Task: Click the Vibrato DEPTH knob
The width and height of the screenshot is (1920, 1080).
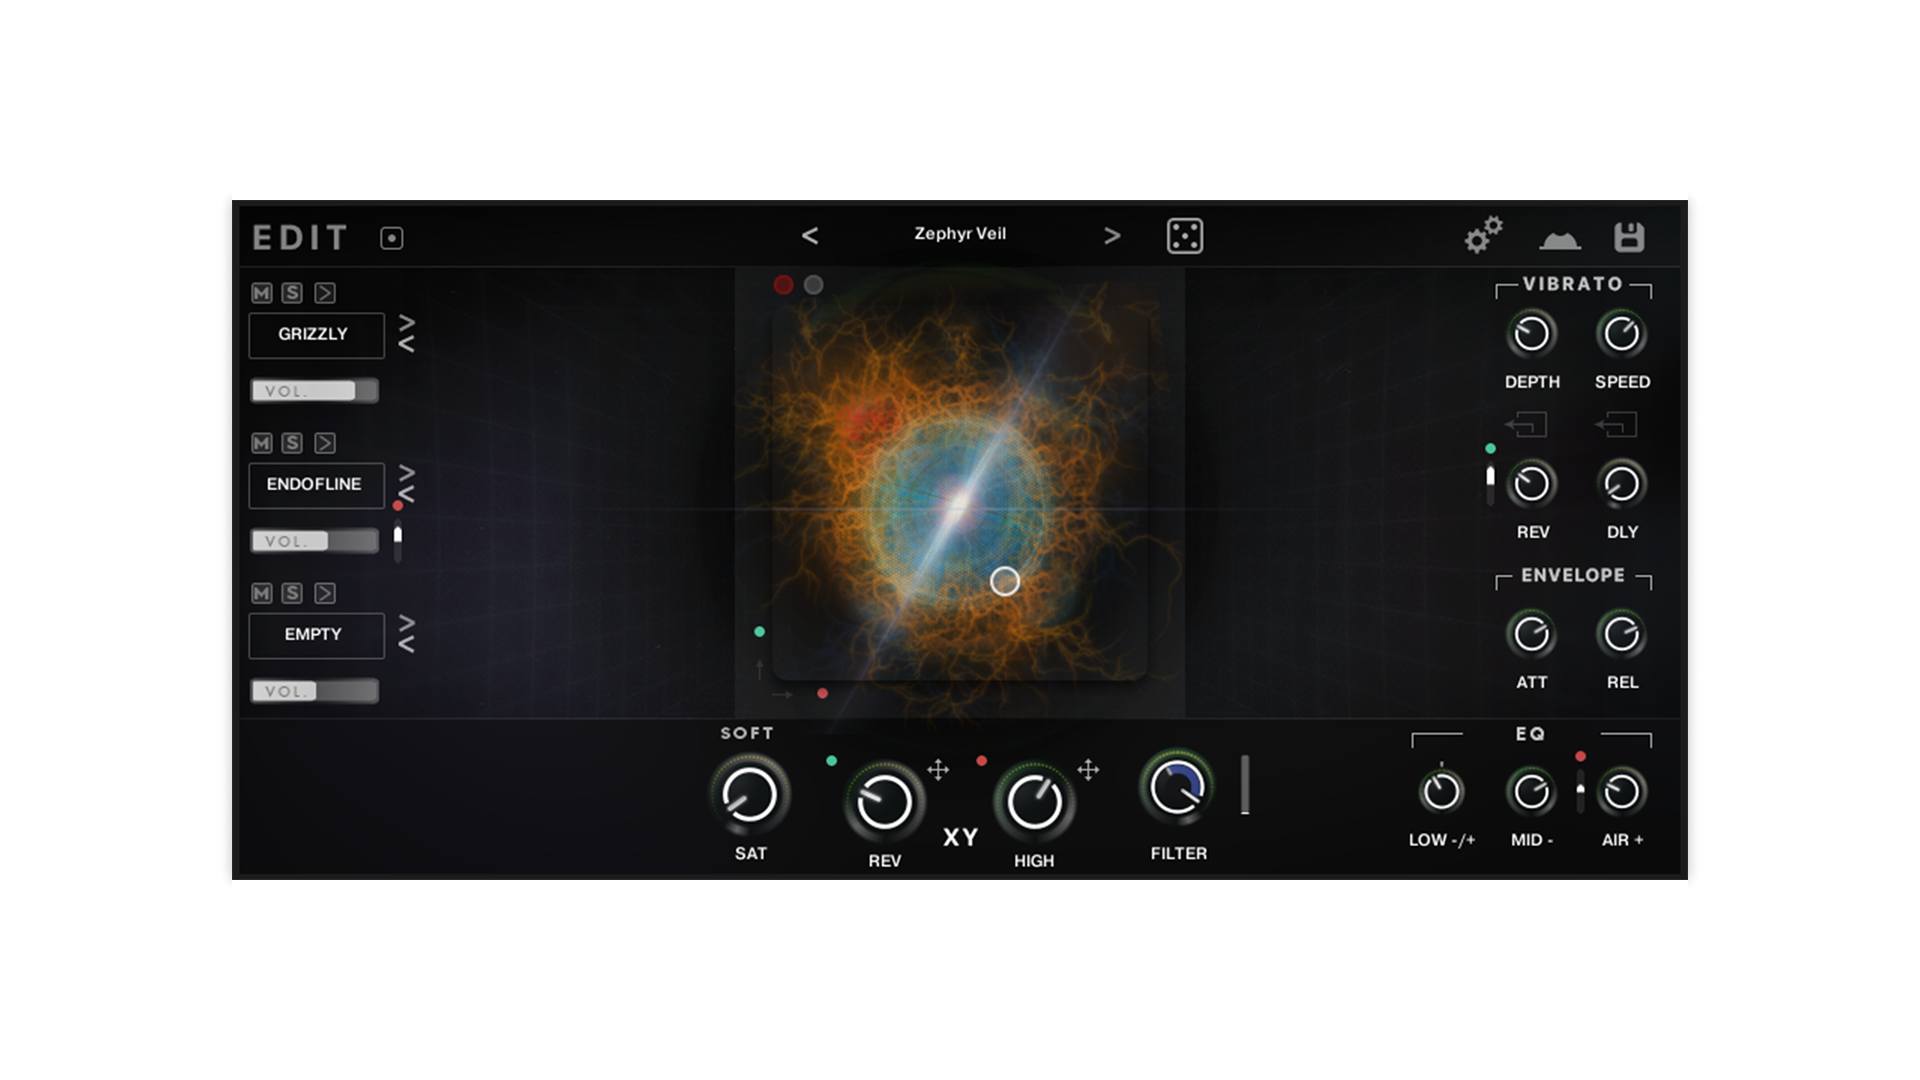Action: [x=1531, y=334]
